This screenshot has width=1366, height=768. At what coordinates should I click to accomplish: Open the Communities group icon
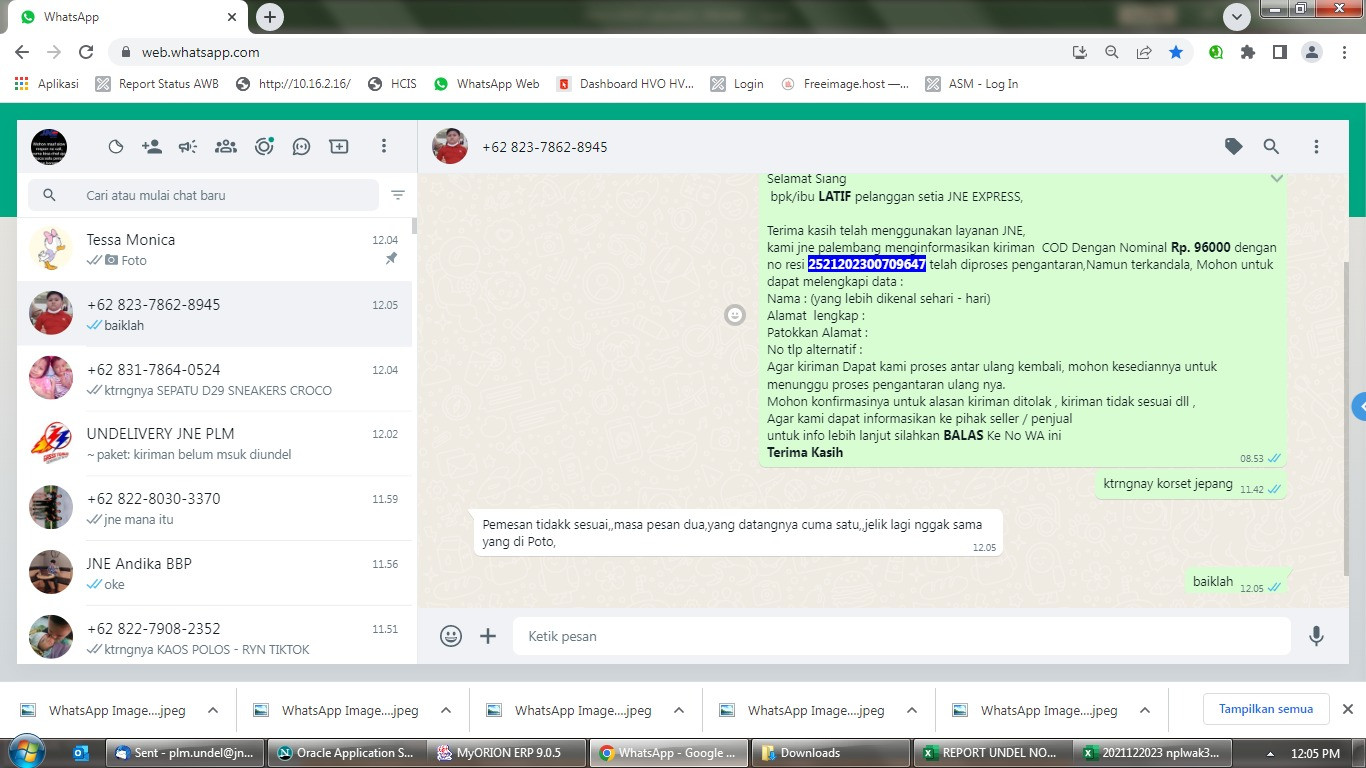pos(226,147)
